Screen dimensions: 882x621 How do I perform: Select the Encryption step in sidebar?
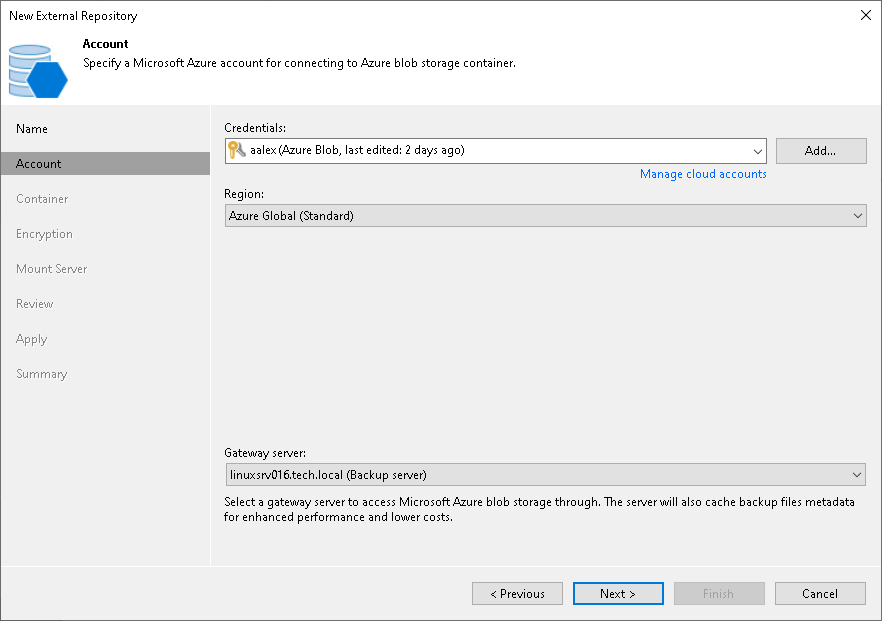click(44, 234)
